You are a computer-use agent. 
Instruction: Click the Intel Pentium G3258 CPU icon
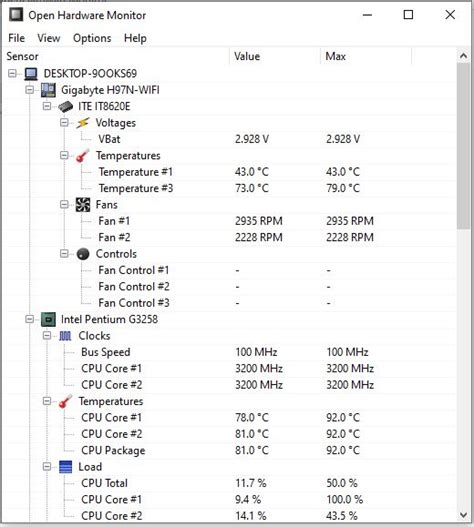[x=48, y=320]
